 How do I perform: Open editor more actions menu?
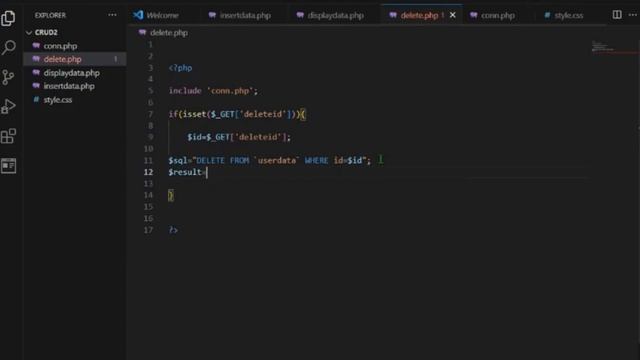click(633, 15)
